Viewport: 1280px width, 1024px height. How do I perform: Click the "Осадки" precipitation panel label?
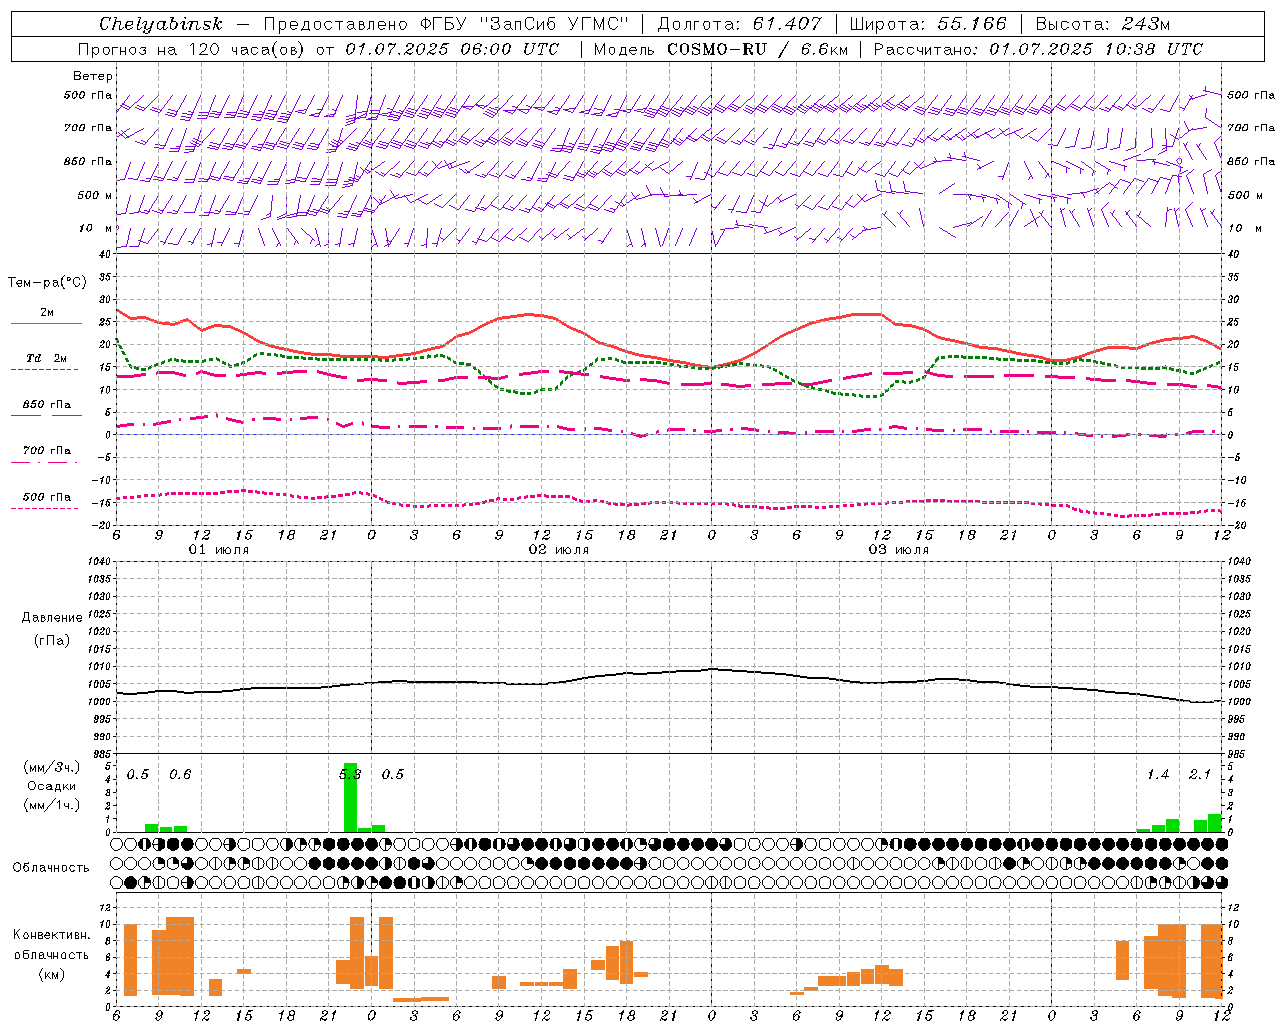(x=52, y=786)
